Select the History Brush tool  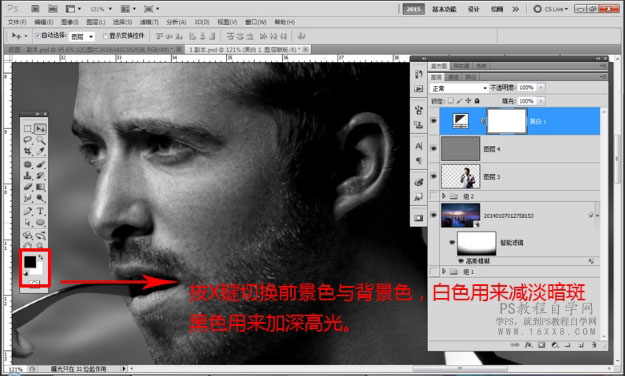[40, 175]
